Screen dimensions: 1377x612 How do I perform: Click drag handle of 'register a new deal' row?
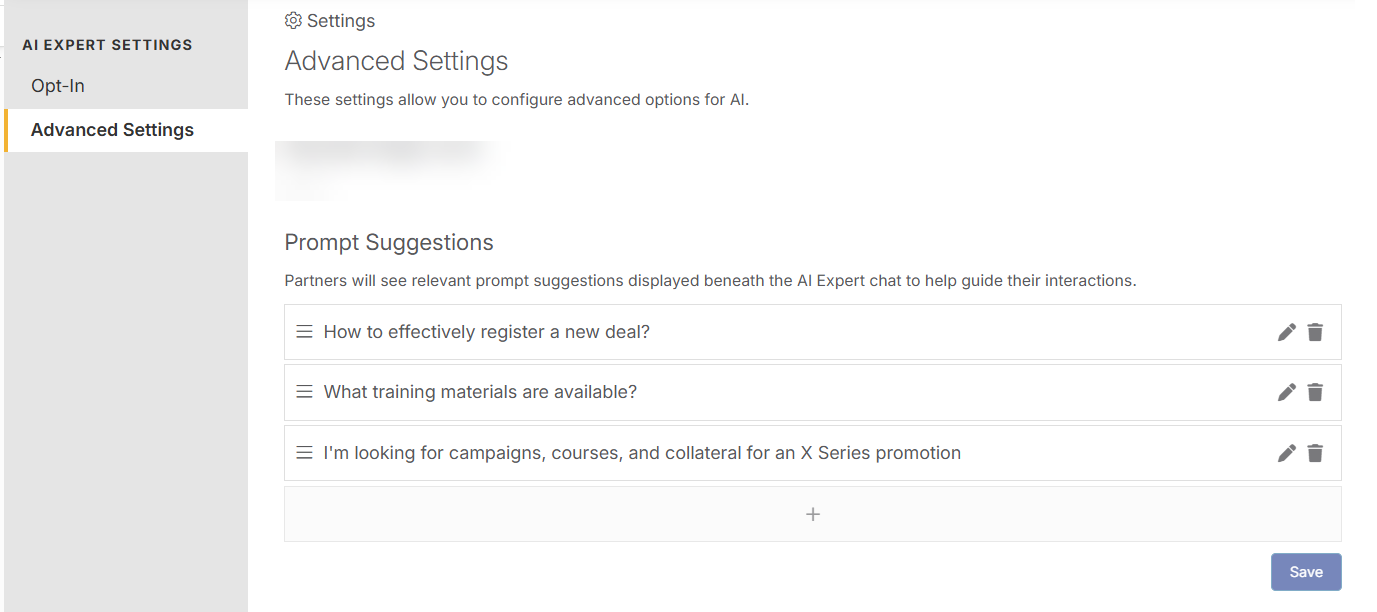click(305, 331)
